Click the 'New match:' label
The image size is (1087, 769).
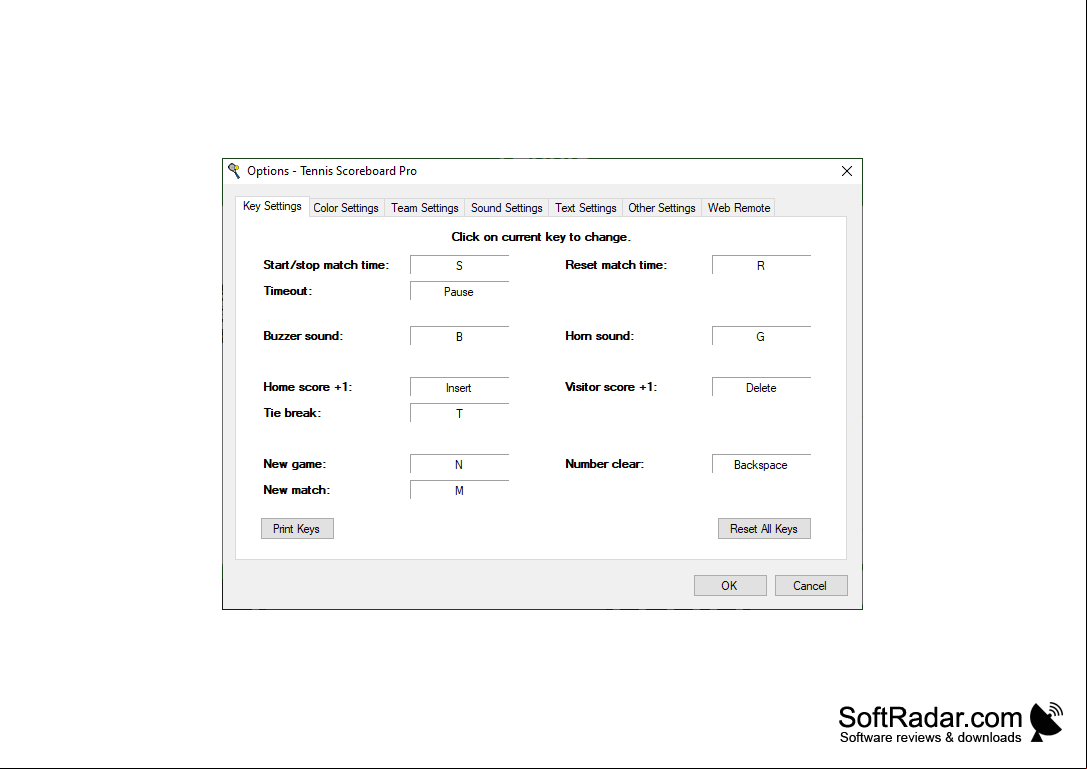click(297, 490)
